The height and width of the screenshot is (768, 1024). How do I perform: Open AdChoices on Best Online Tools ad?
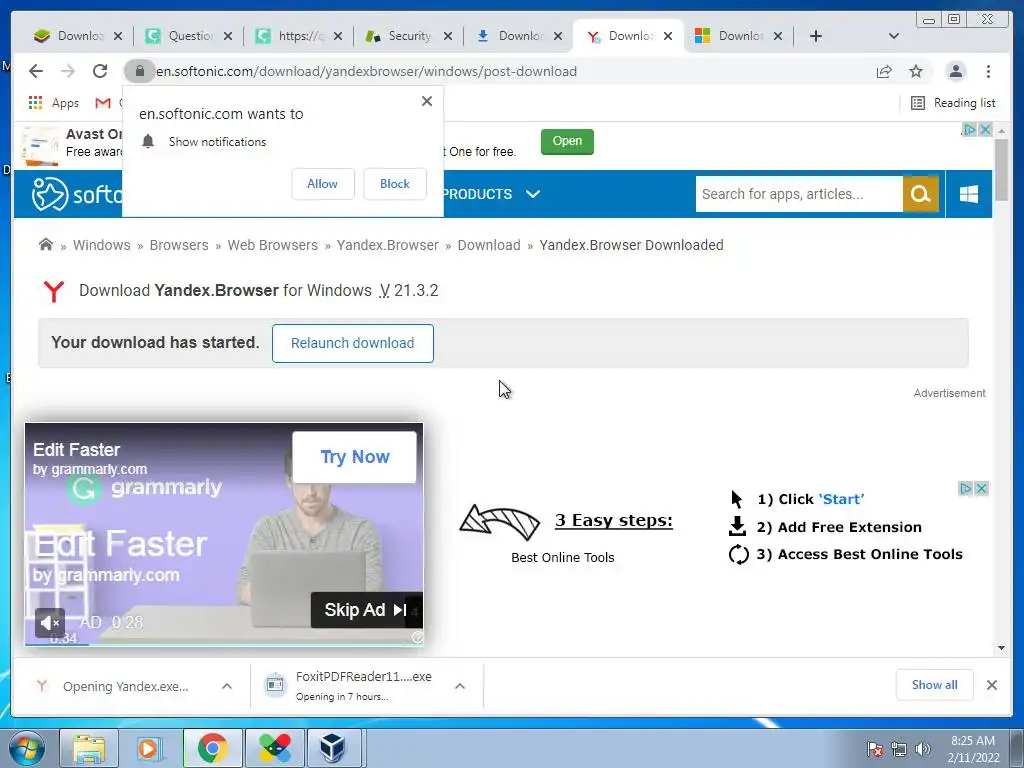pos(965,488)
